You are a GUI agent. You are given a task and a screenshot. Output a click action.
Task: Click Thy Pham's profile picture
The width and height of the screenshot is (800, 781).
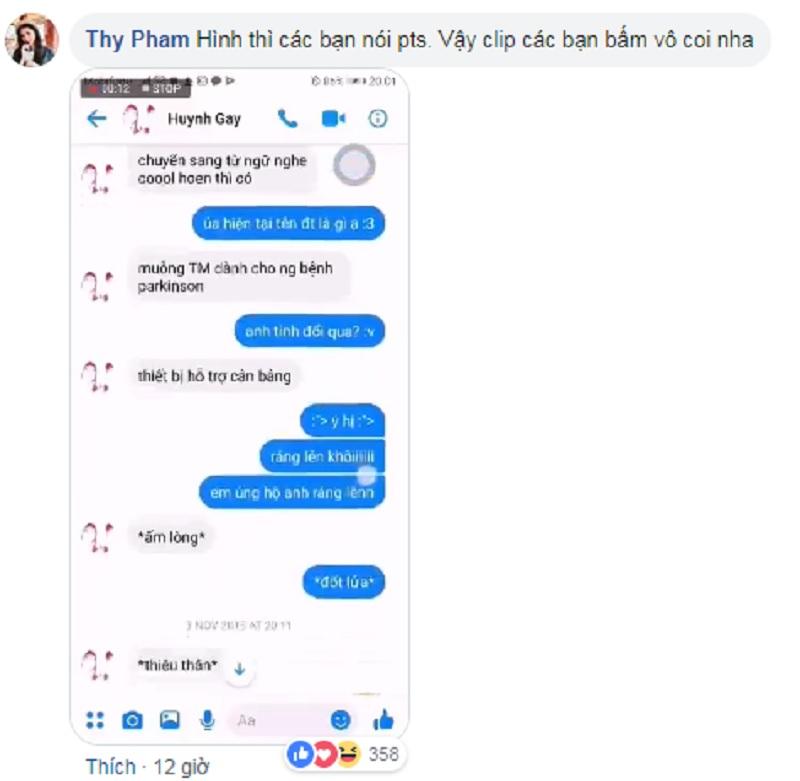[x=32, y=39]
